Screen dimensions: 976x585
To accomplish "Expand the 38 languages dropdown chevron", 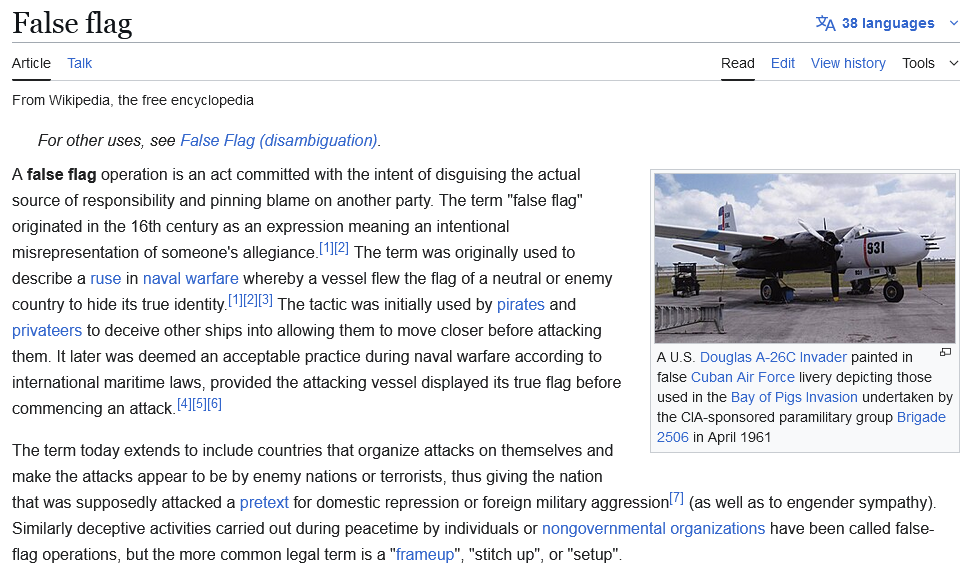I will pyautogui.click(x=954, y=23).
